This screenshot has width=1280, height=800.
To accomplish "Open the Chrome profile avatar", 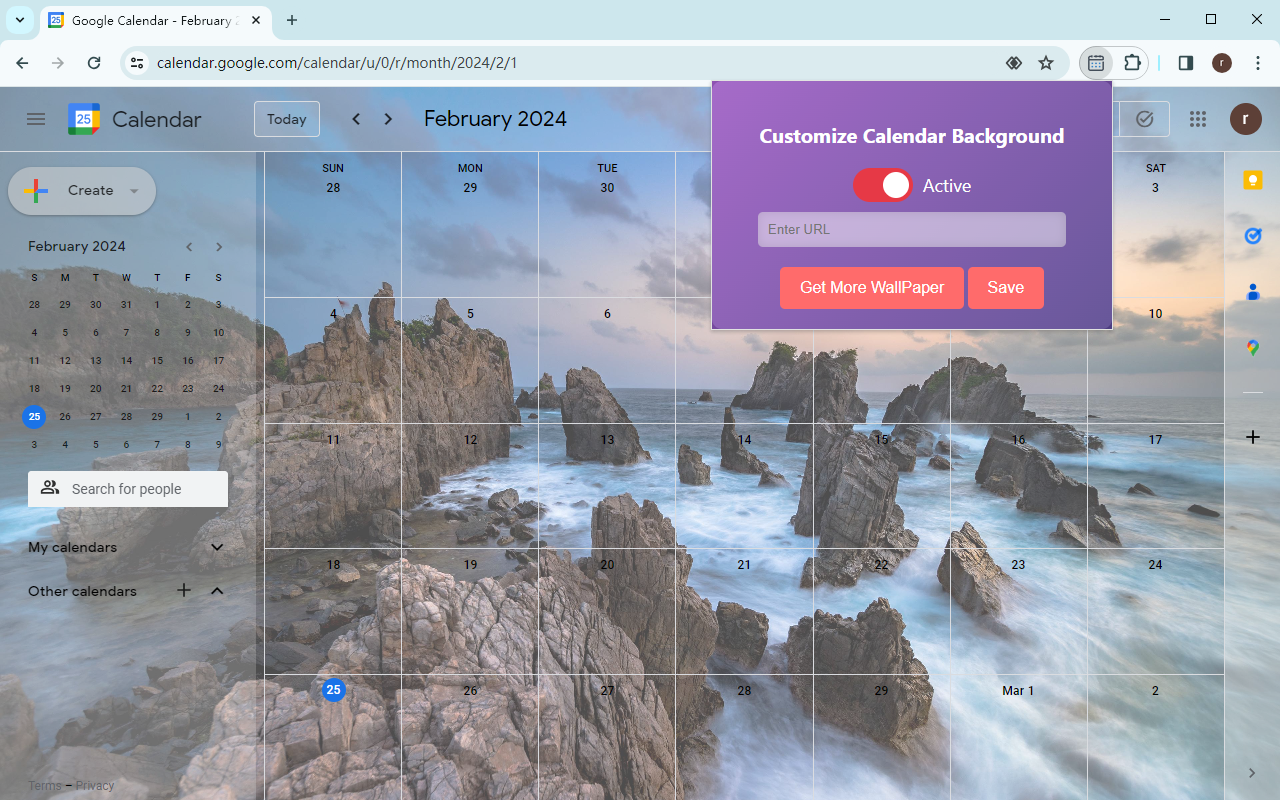I will coord(1222,63).
